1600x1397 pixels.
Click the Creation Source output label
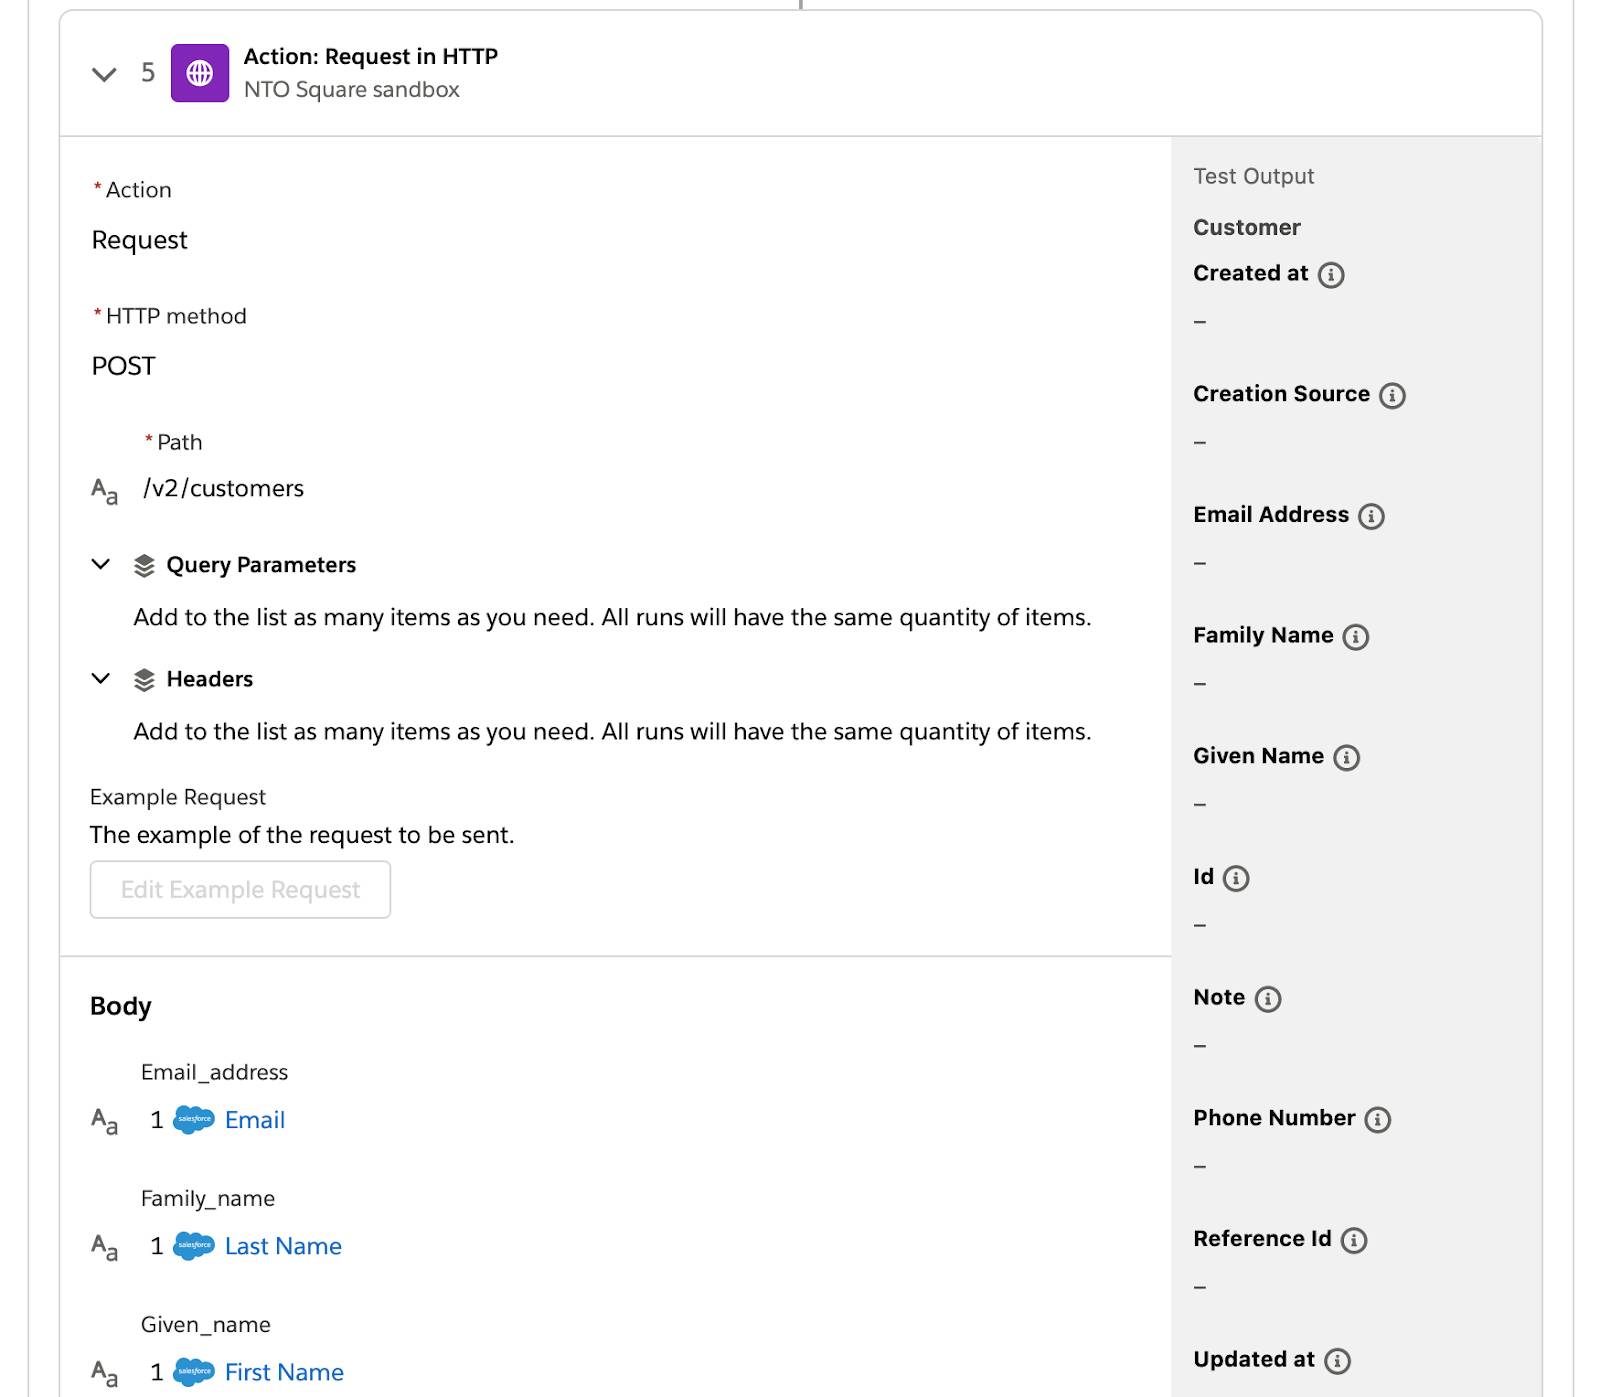[1281, 394]
